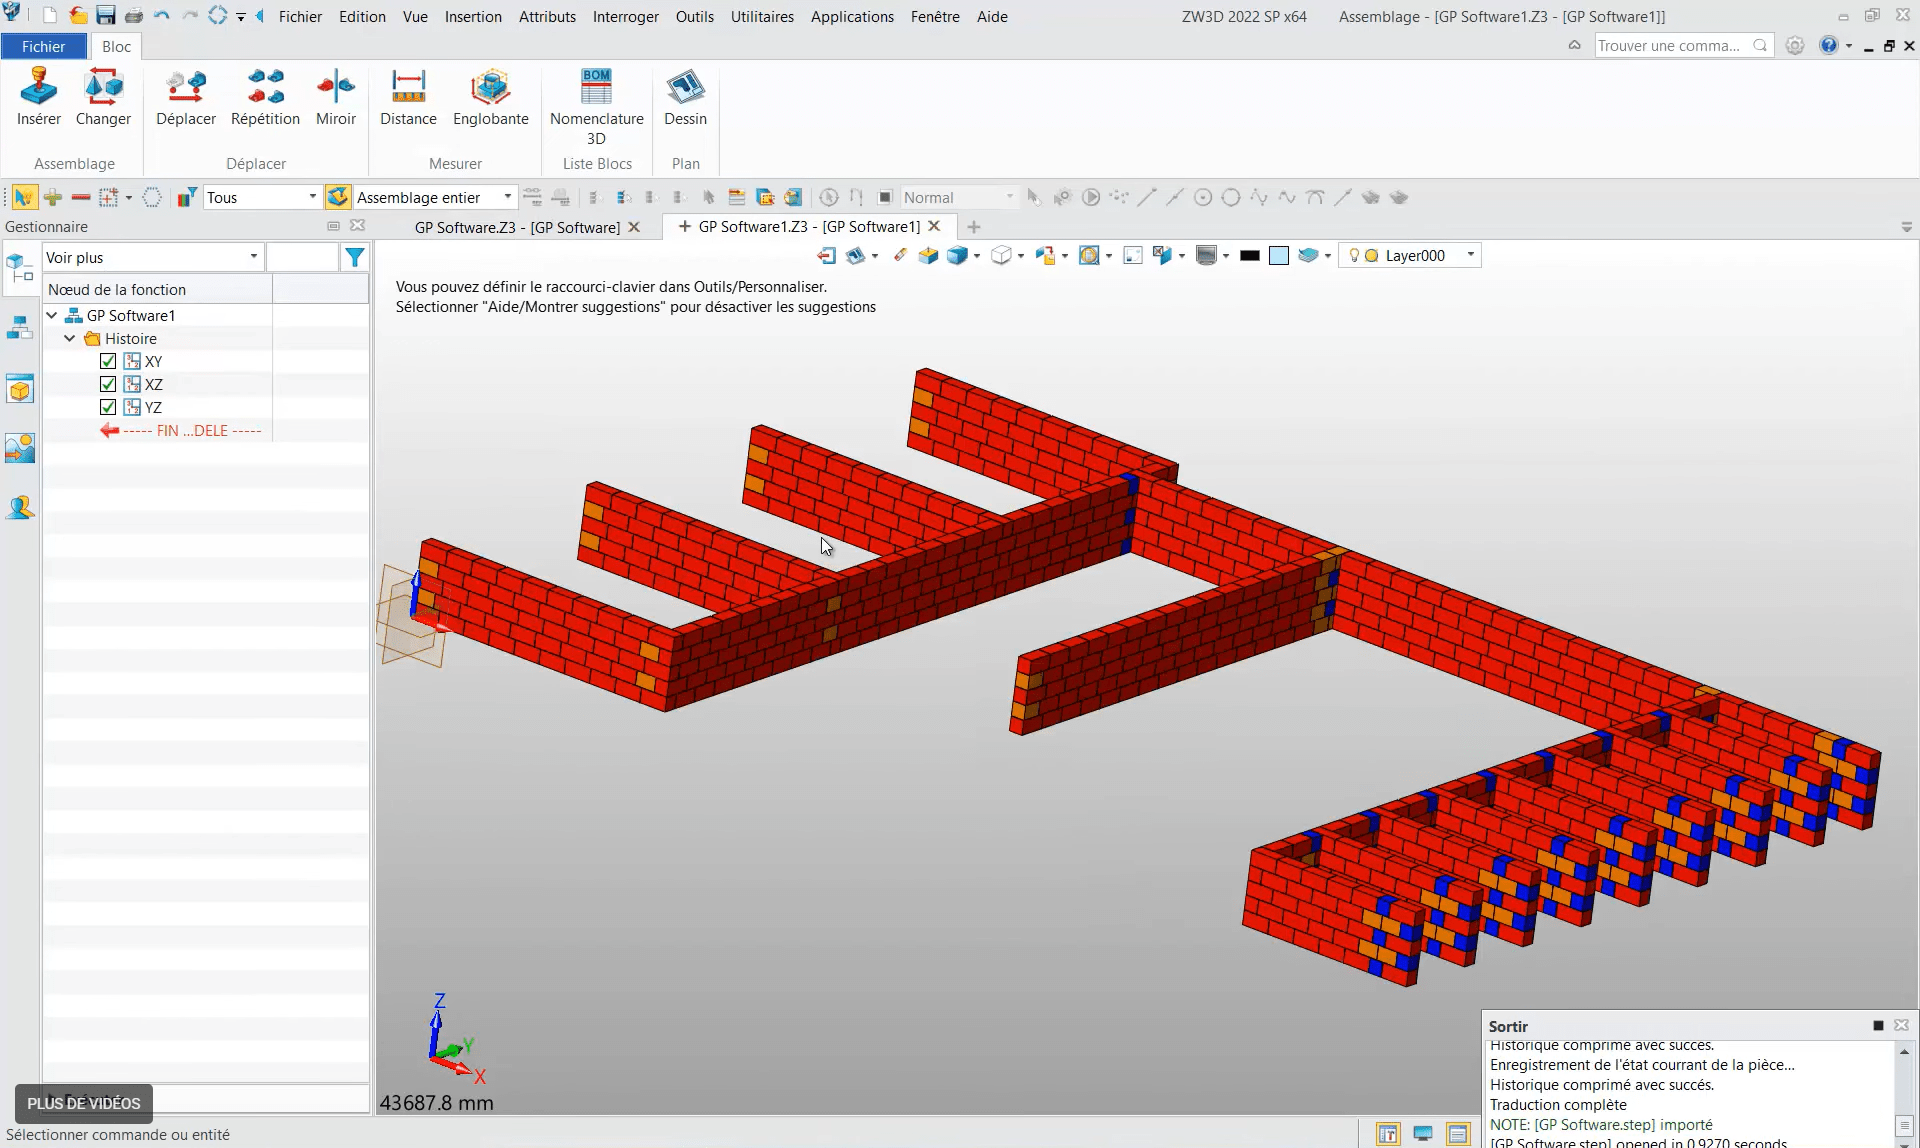Screen dimensions: 1920x1148
Task: Toggle the YZ plane checkbox
Action: coord(108,408)
